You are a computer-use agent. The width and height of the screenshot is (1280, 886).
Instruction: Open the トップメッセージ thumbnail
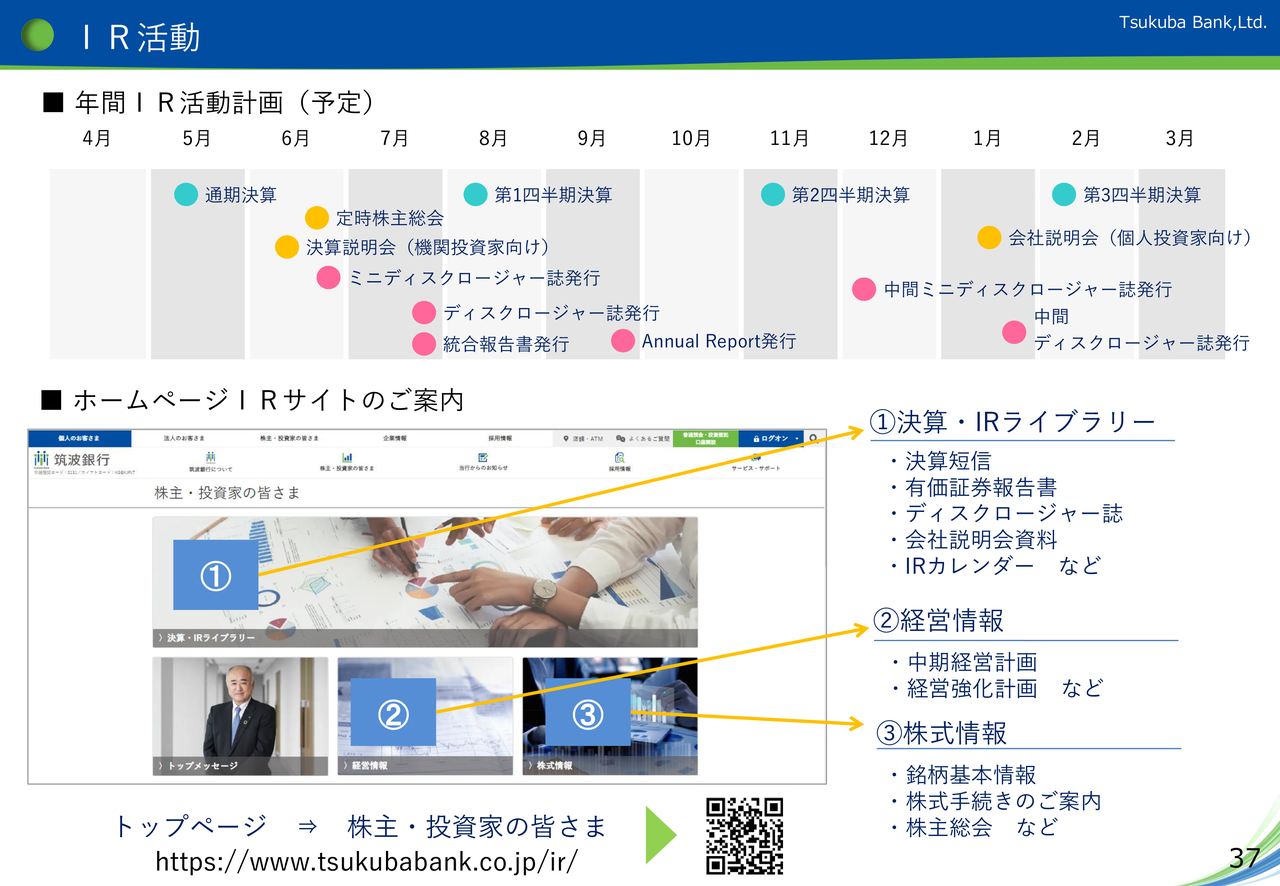pyautogui.click(x=240, y=715)
